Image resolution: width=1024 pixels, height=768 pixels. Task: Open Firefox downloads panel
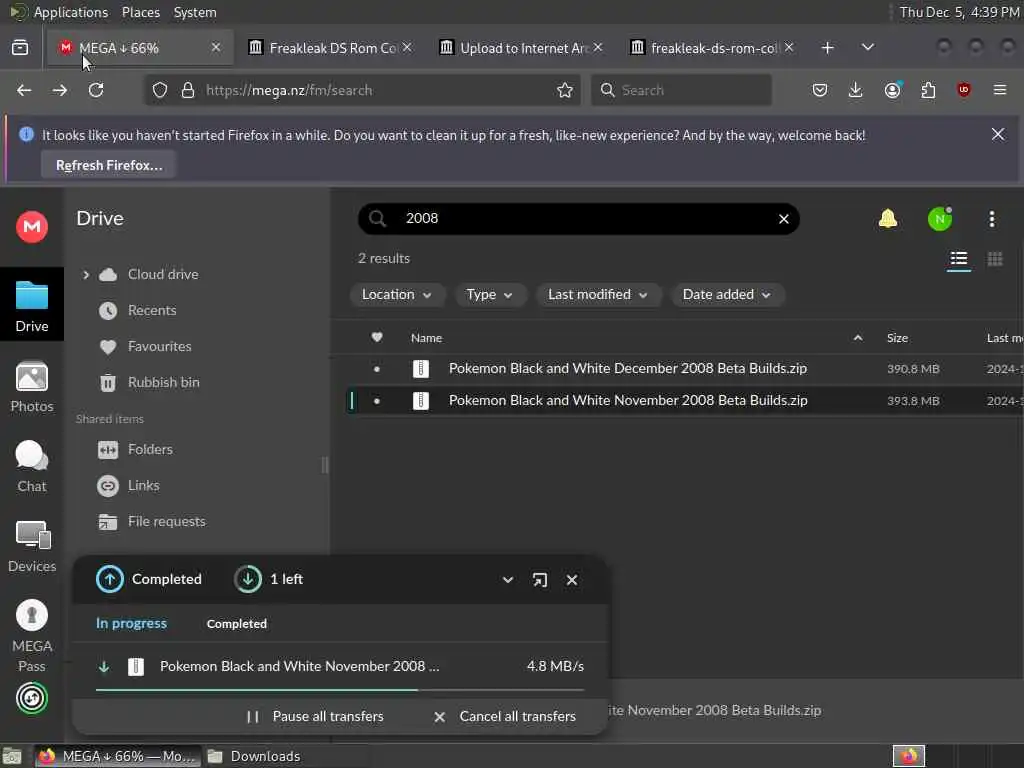pyautogui.click(x=855, y=90)
